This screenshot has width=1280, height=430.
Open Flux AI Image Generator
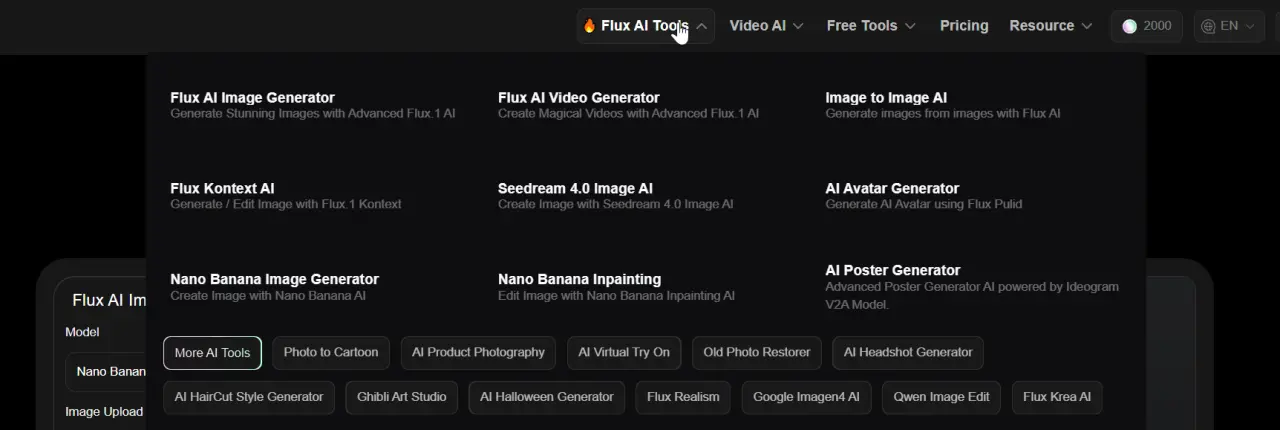click(x=252, y=98)
